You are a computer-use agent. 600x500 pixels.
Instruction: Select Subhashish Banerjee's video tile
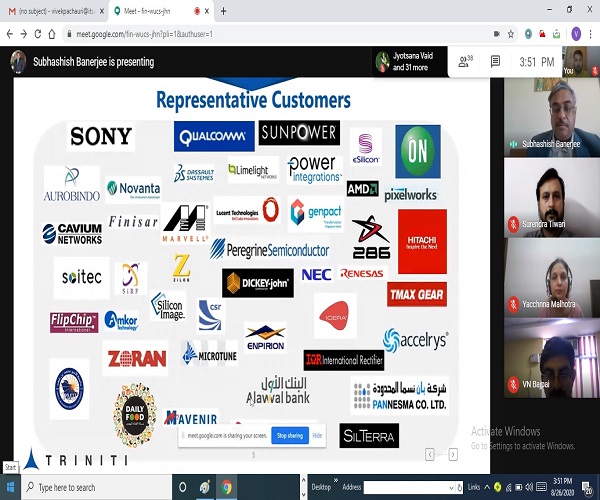pyautogui.click(x=552, y=117)
